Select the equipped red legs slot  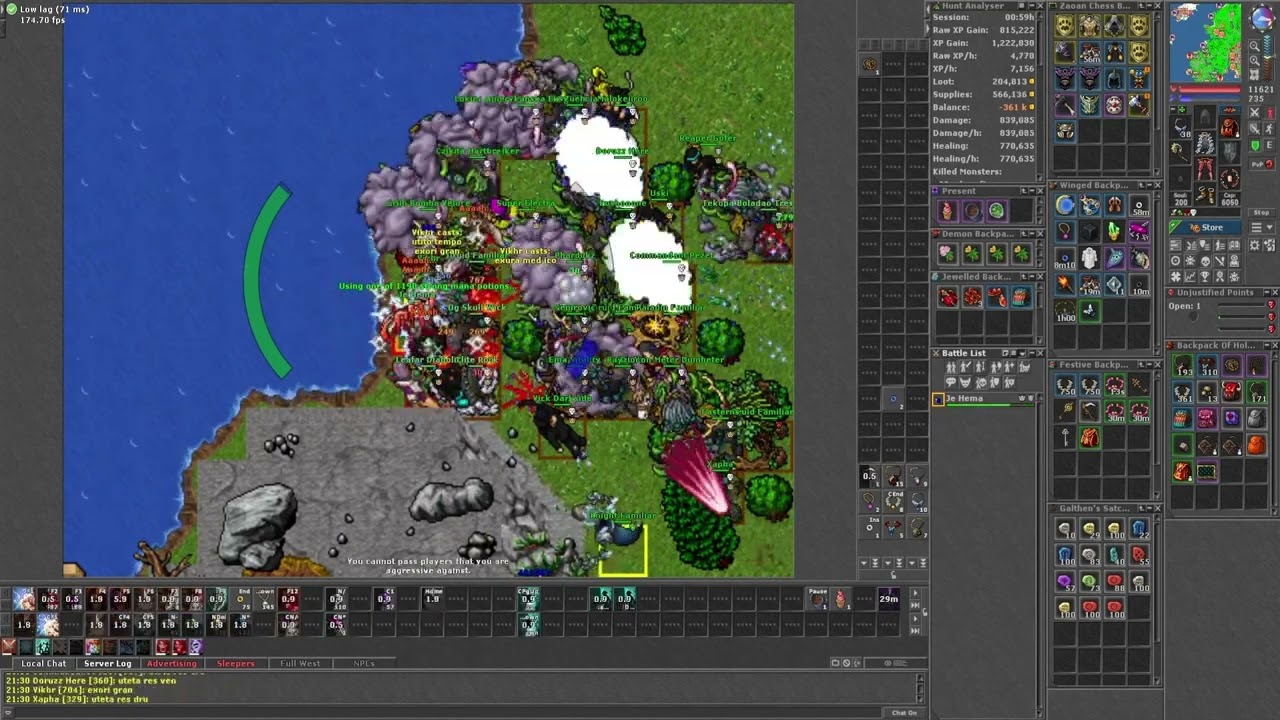(x=1205, y=169)
